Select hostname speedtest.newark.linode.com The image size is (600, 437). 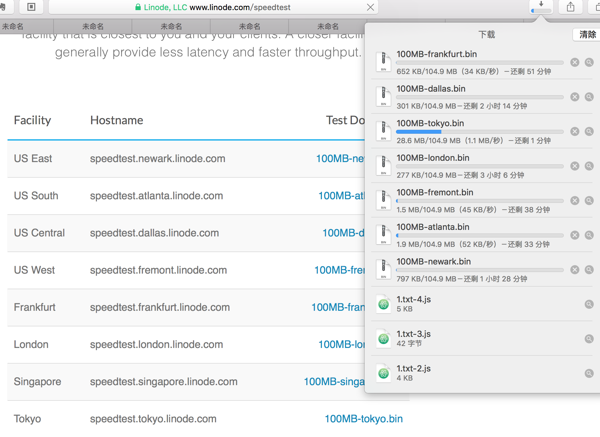pyautogui.click(x=158, y=159)
